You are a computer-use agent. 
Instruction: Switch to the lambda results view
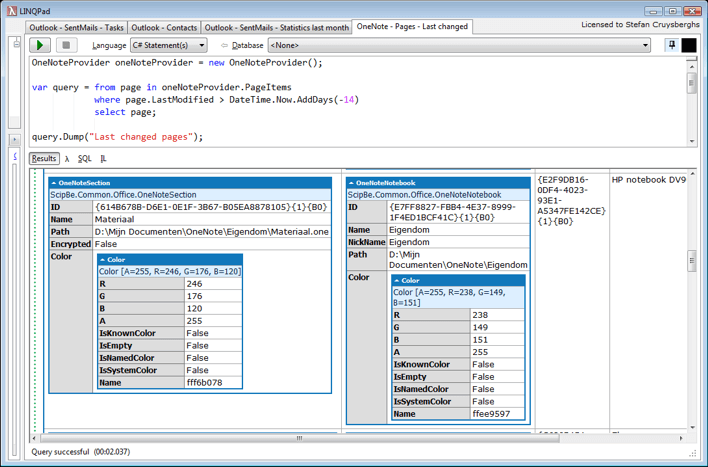coord(67,159)
